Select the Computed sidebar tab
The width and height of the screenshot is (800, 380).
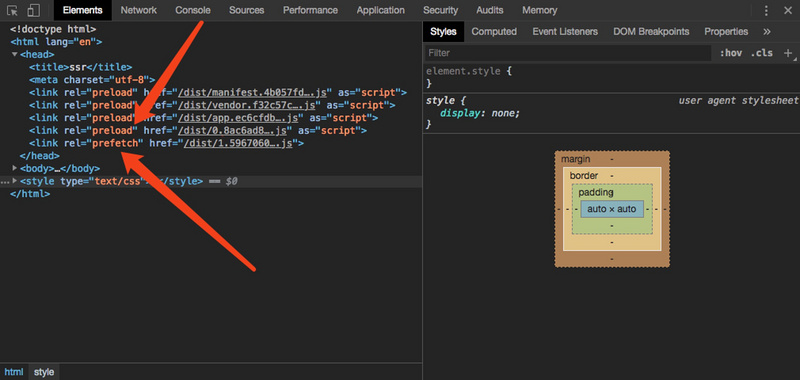click(494, 32)
